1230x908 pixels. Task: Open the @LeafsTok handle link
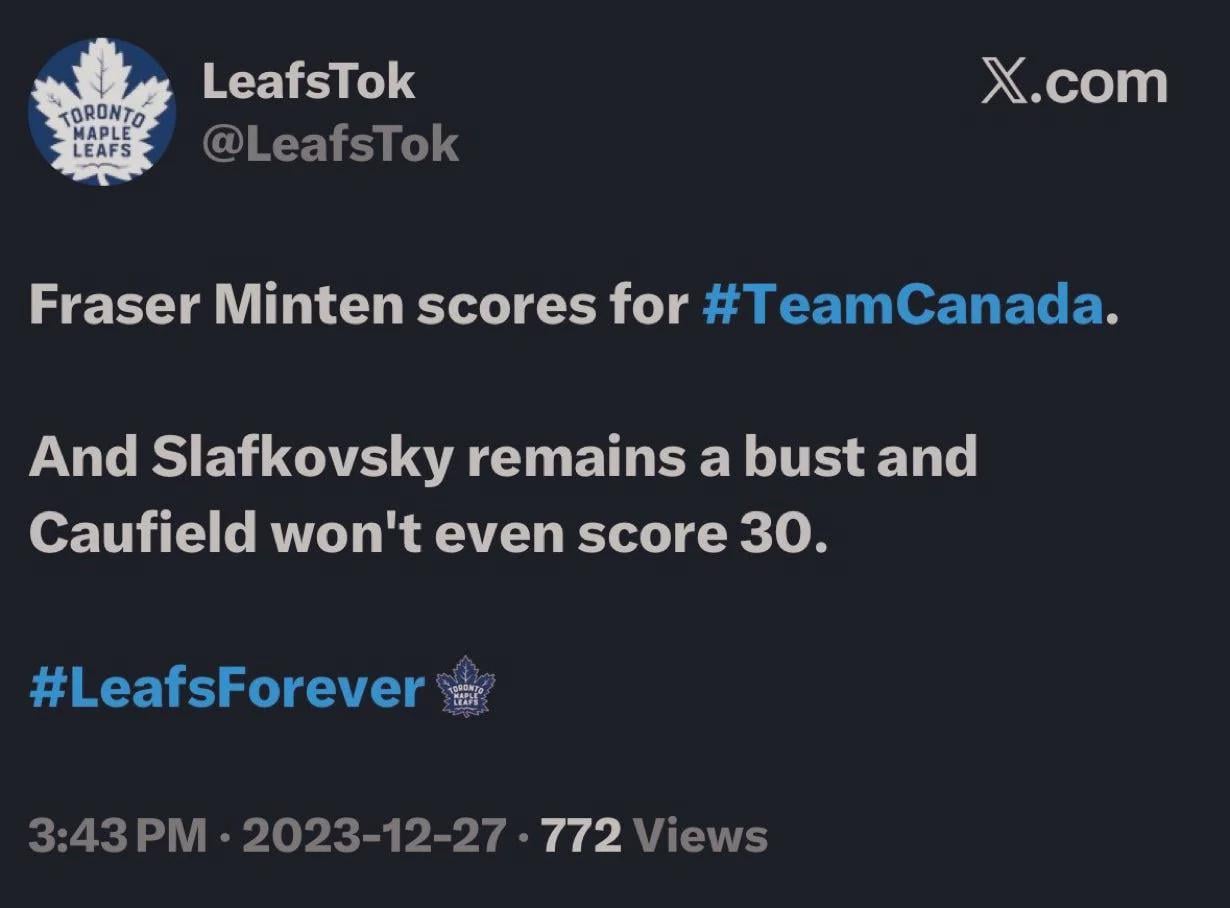point(330,145)
